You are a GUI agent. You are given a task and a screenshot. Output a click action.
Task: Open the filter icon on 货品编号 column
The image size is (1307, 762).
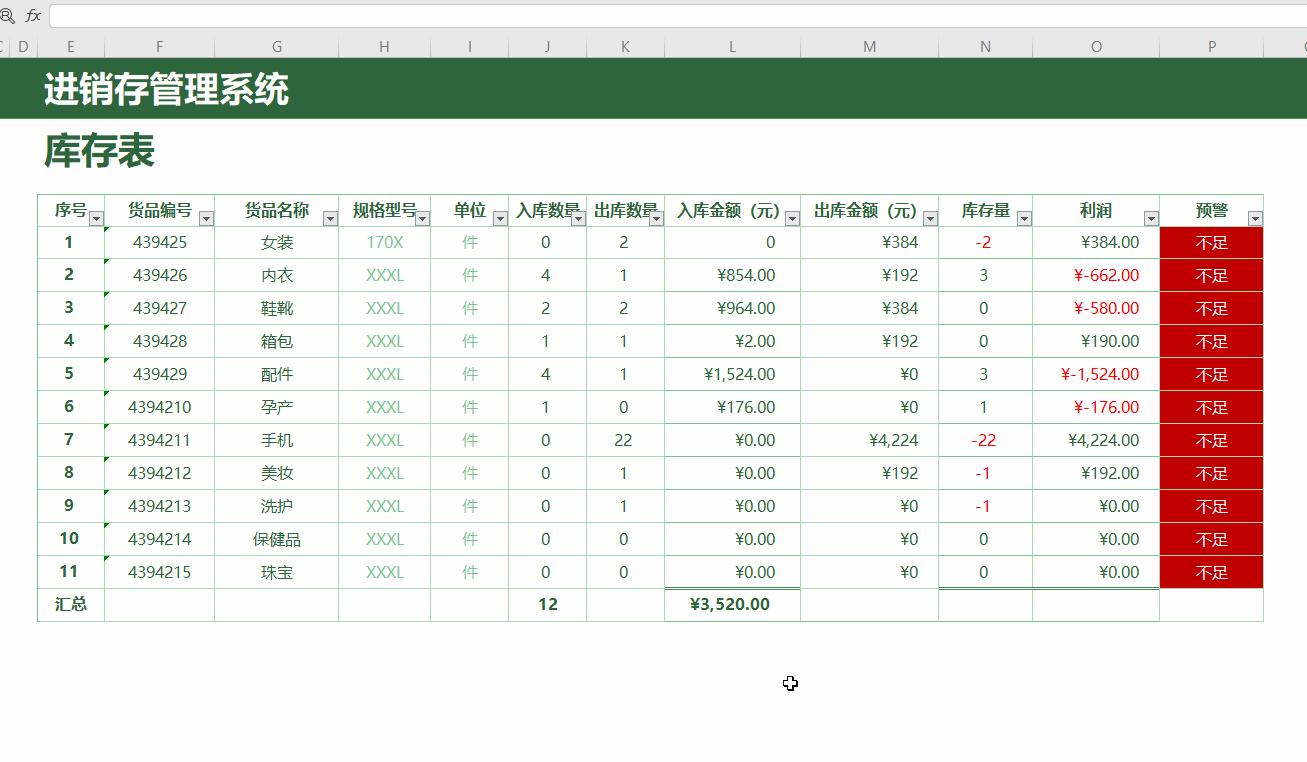pyautogui.click(x=206, y=216)
